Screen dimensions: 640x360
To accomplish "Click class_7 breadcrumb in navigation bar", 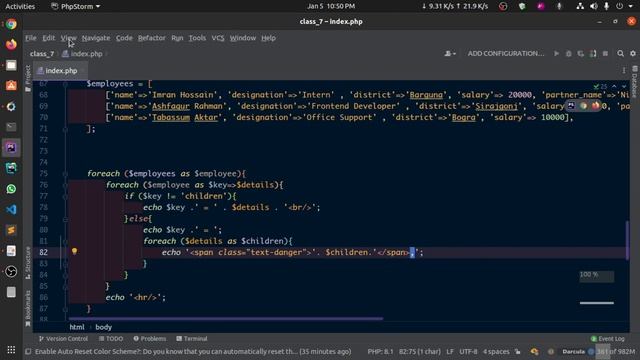I will pos(42,54).
